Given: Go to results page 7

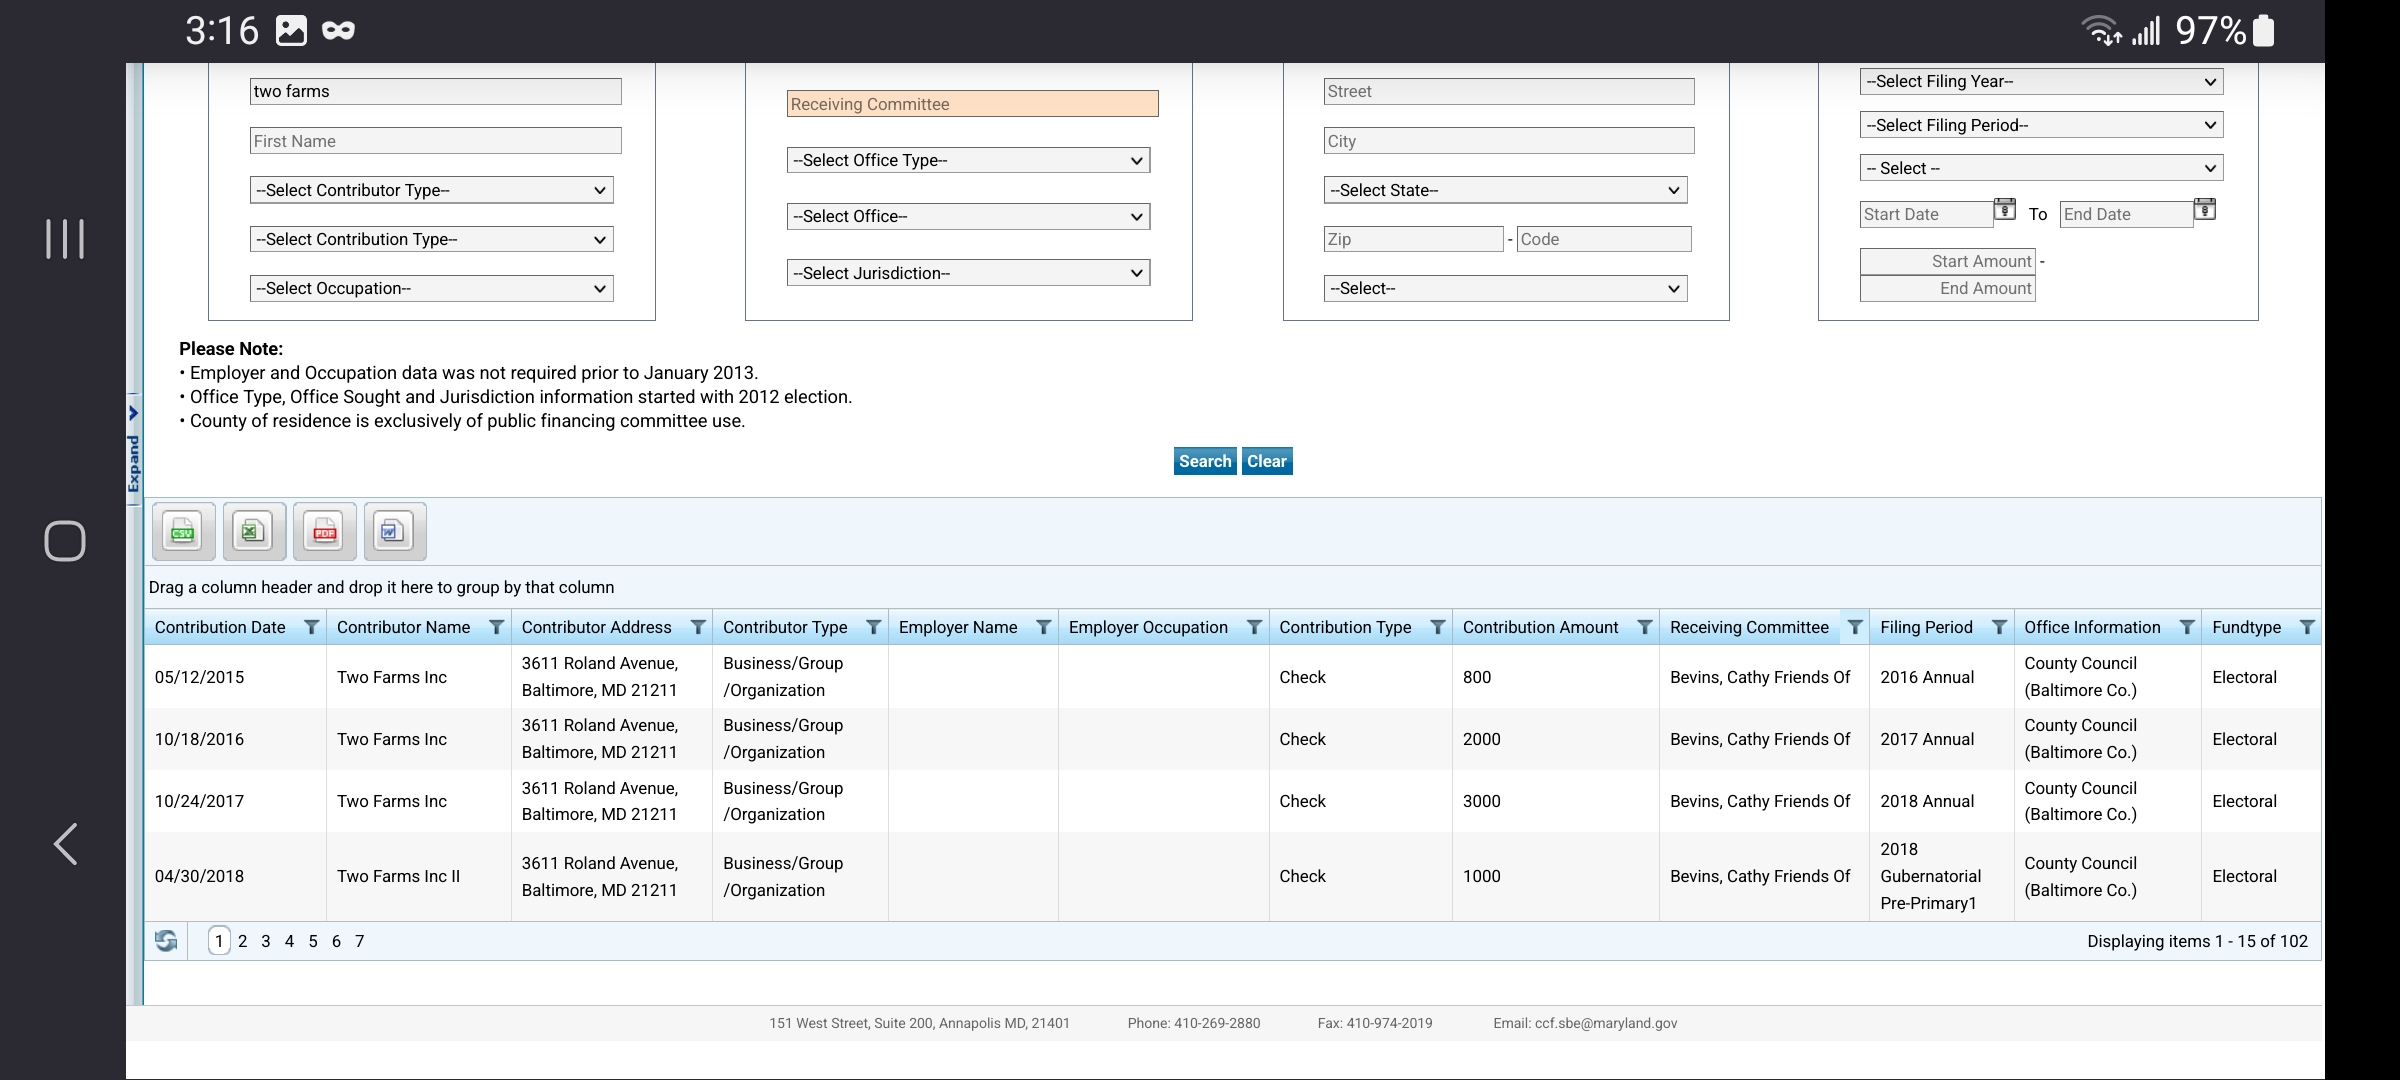Looking at the screenshot, I should (359, 941).
